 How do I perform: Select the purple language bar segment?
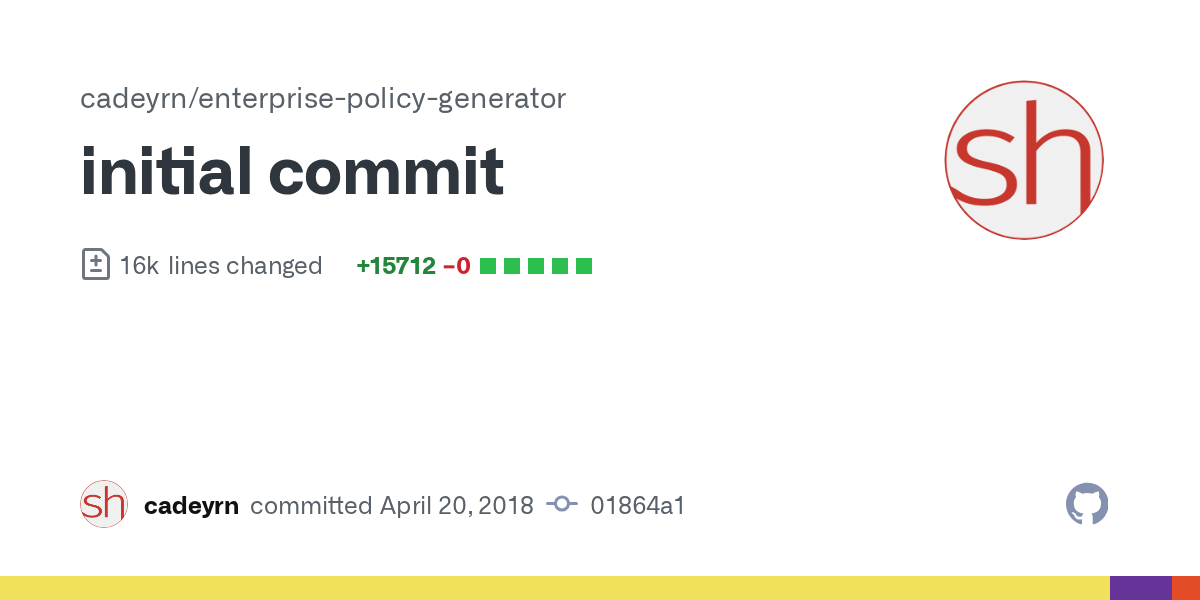tap(1141, 588)
